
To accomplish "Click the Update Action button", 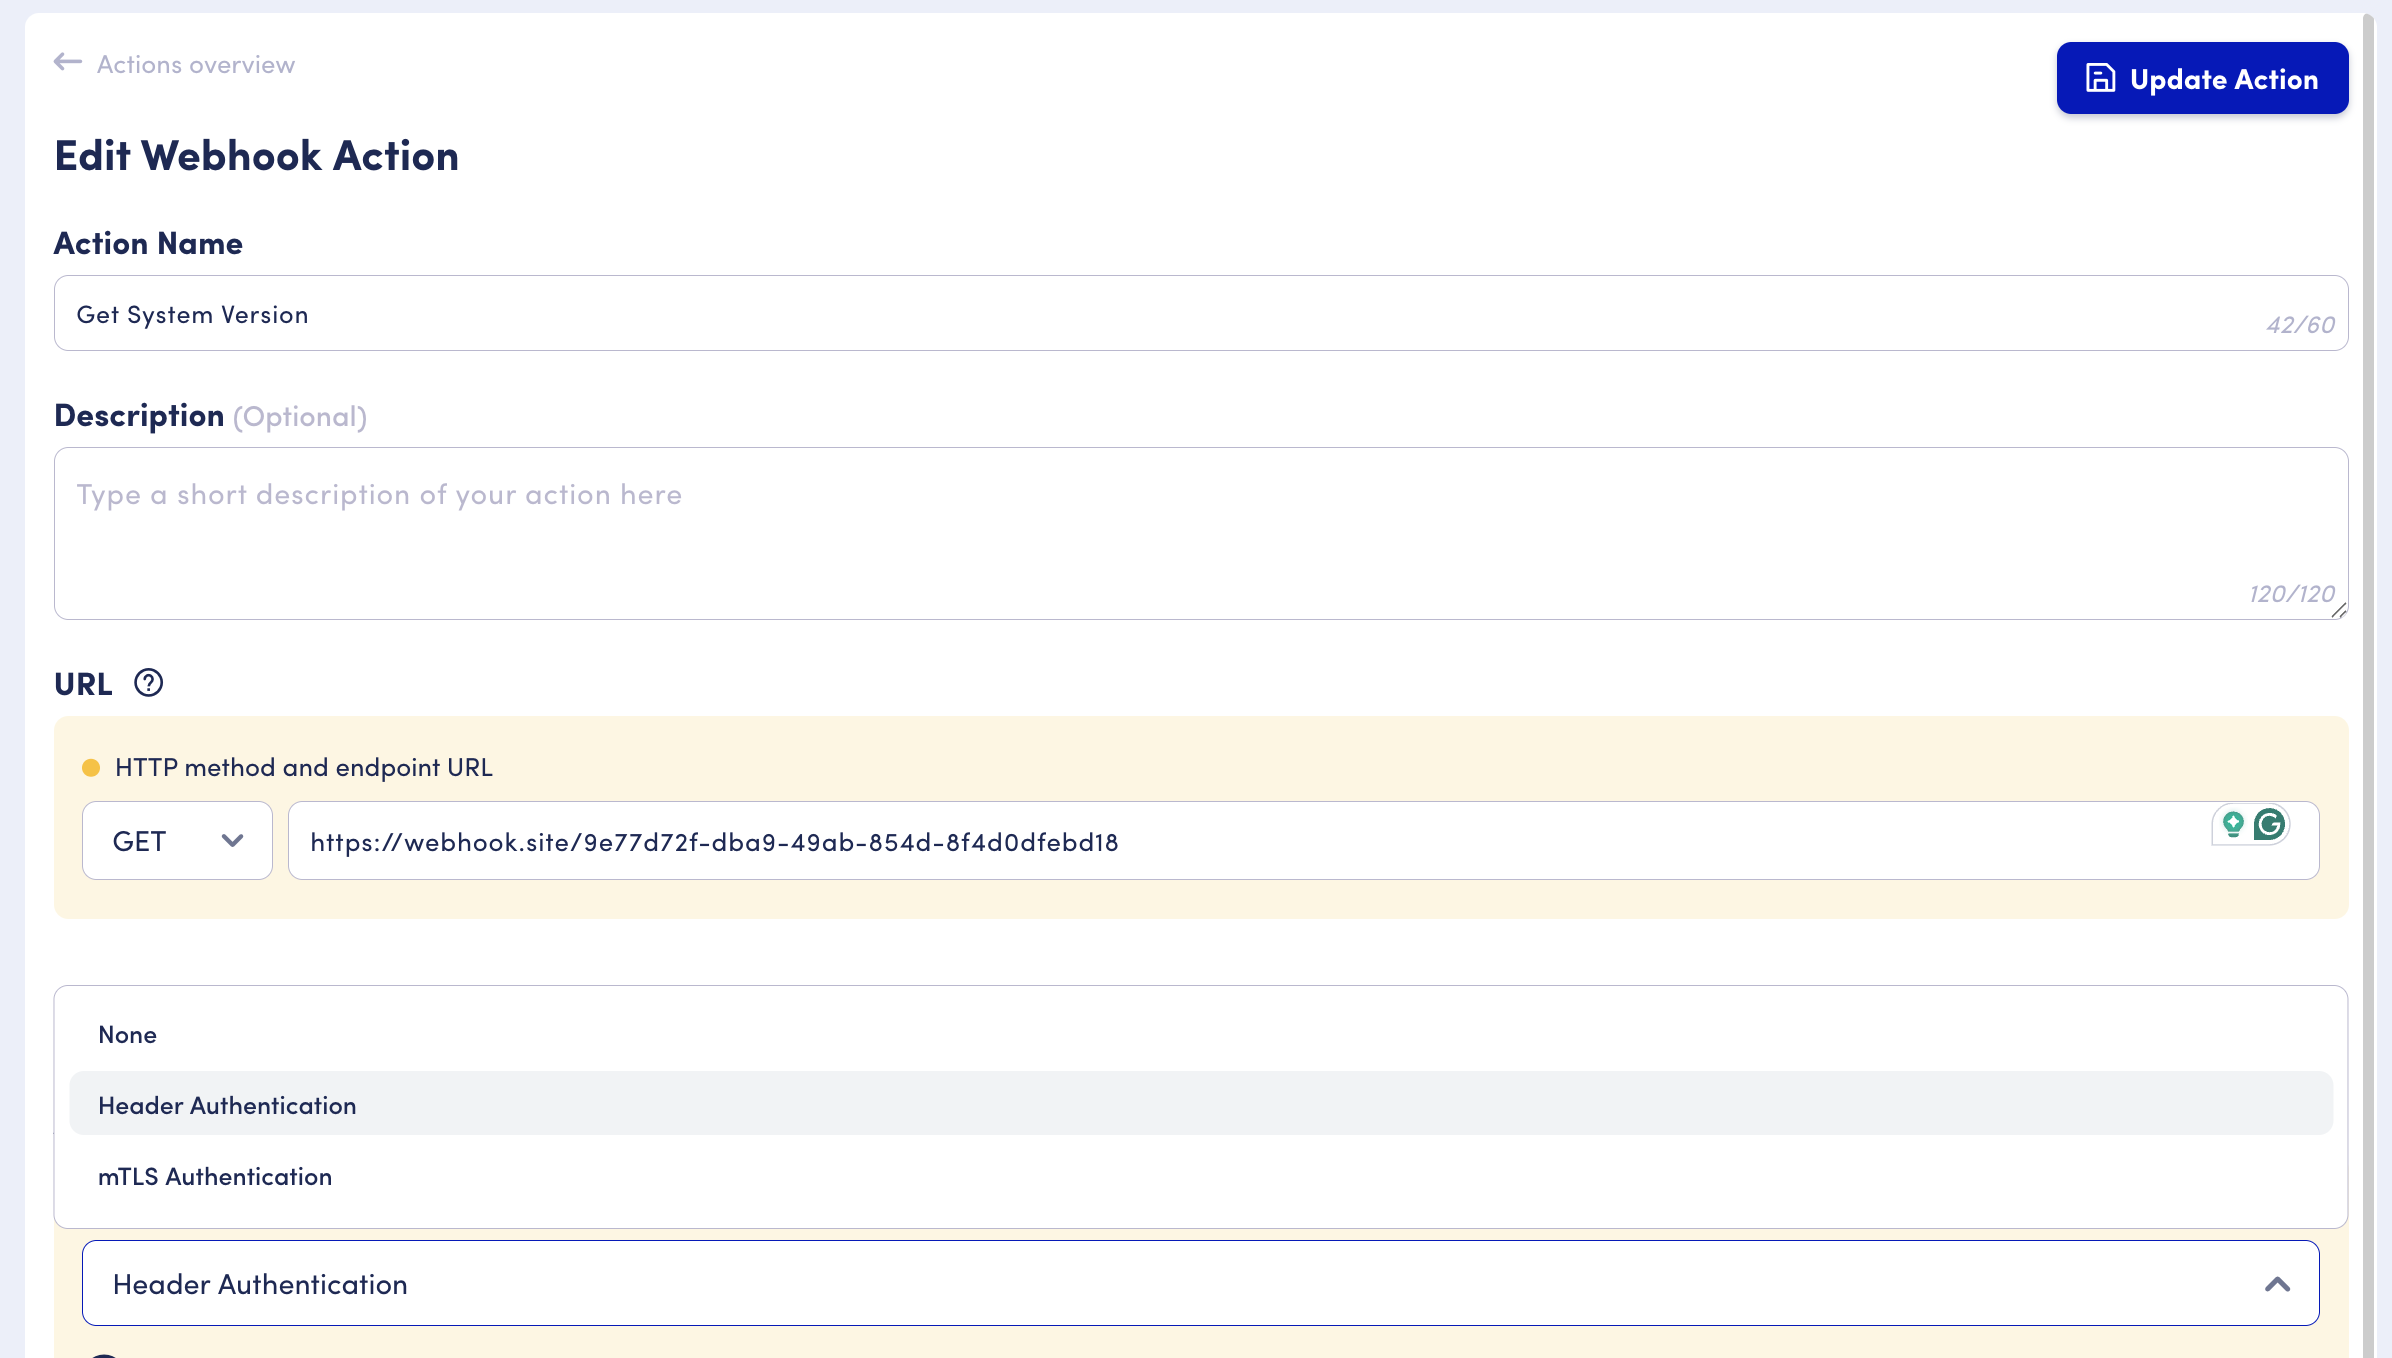I will coord(2201,79).
